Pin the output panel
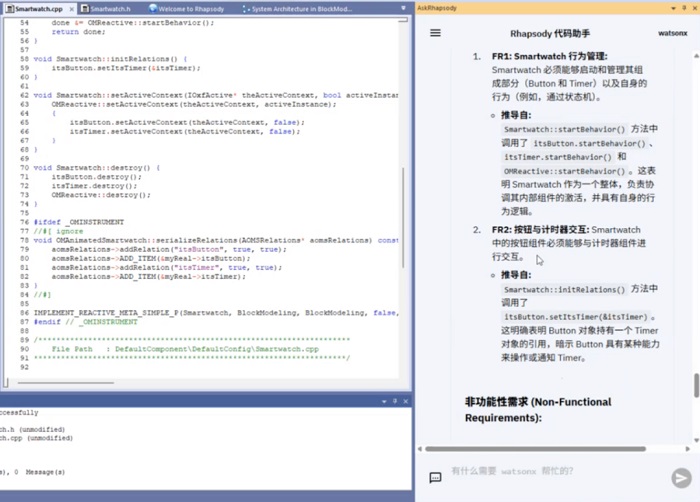This screenshot has height=502, width=700. [395, 402]
